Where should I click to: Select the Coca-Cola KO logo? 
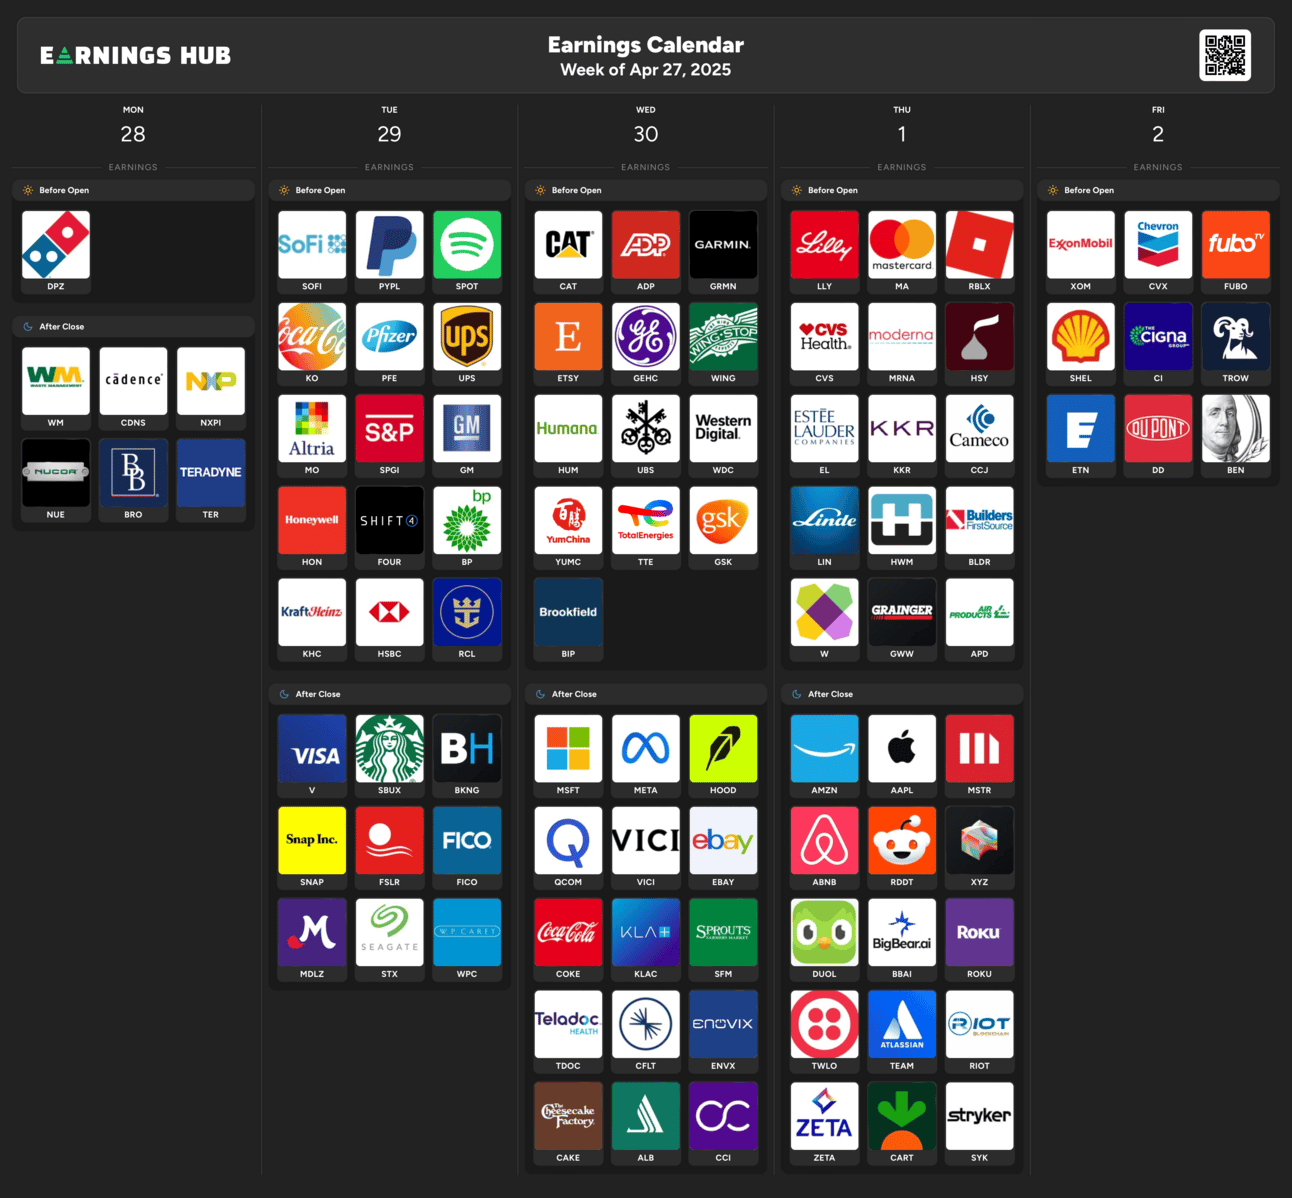point(312,336)
